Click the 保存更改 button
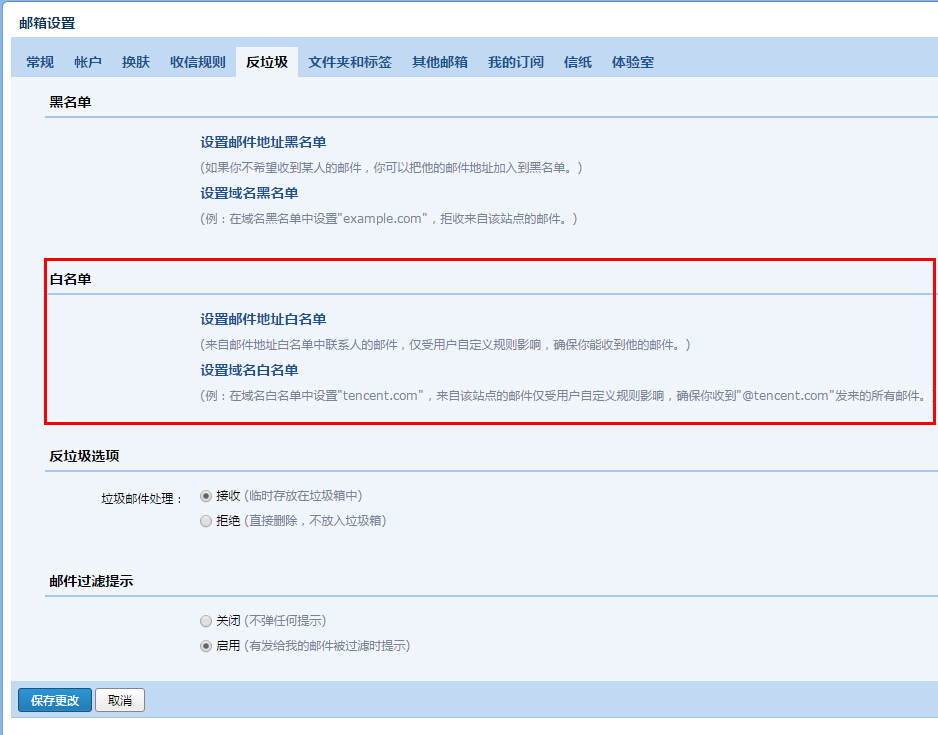Image resolution: width=938 pixels, height=735 pixels. (55, 700)
